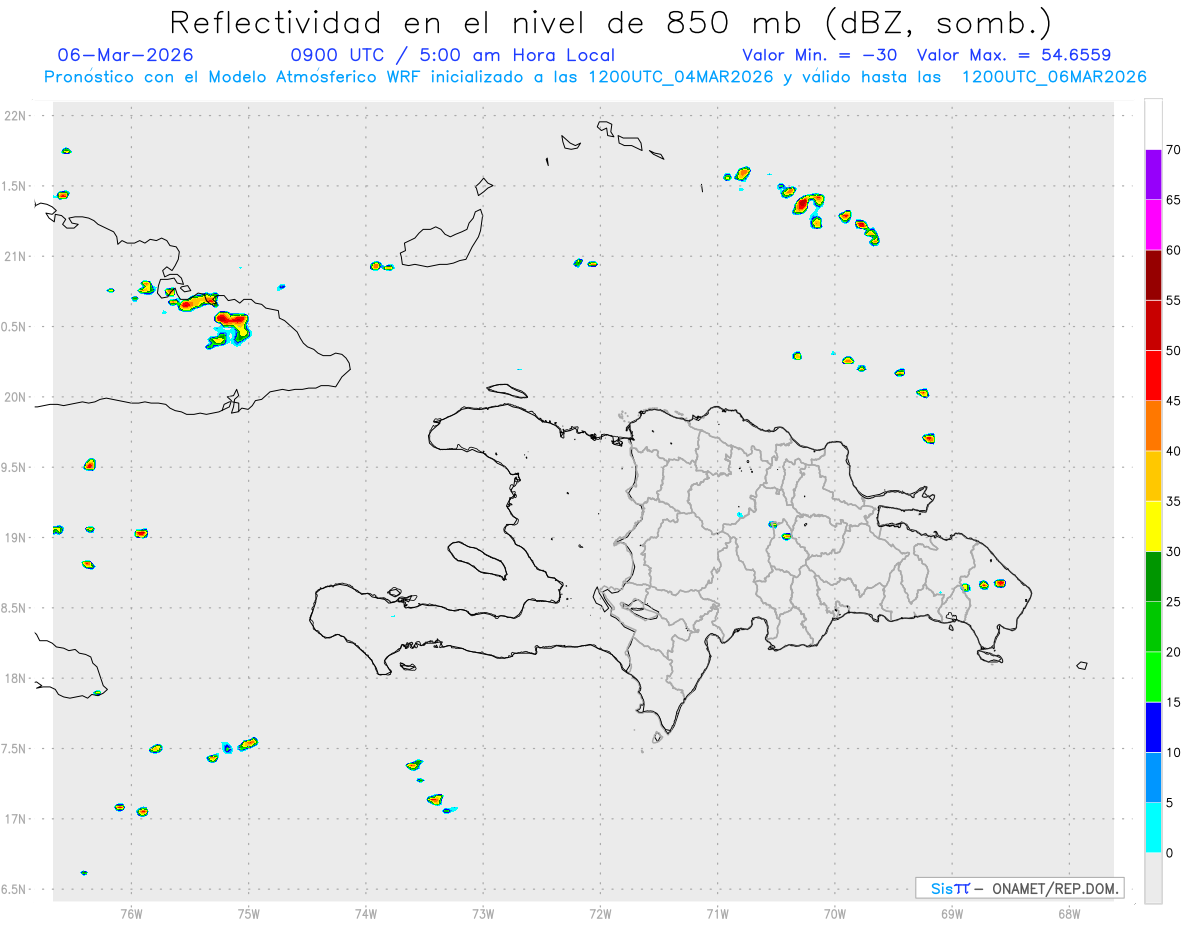Pick the dark green 25-30 dBZ color swatch
Screen dimensions: 1200x927
[x=1153, y=576]
